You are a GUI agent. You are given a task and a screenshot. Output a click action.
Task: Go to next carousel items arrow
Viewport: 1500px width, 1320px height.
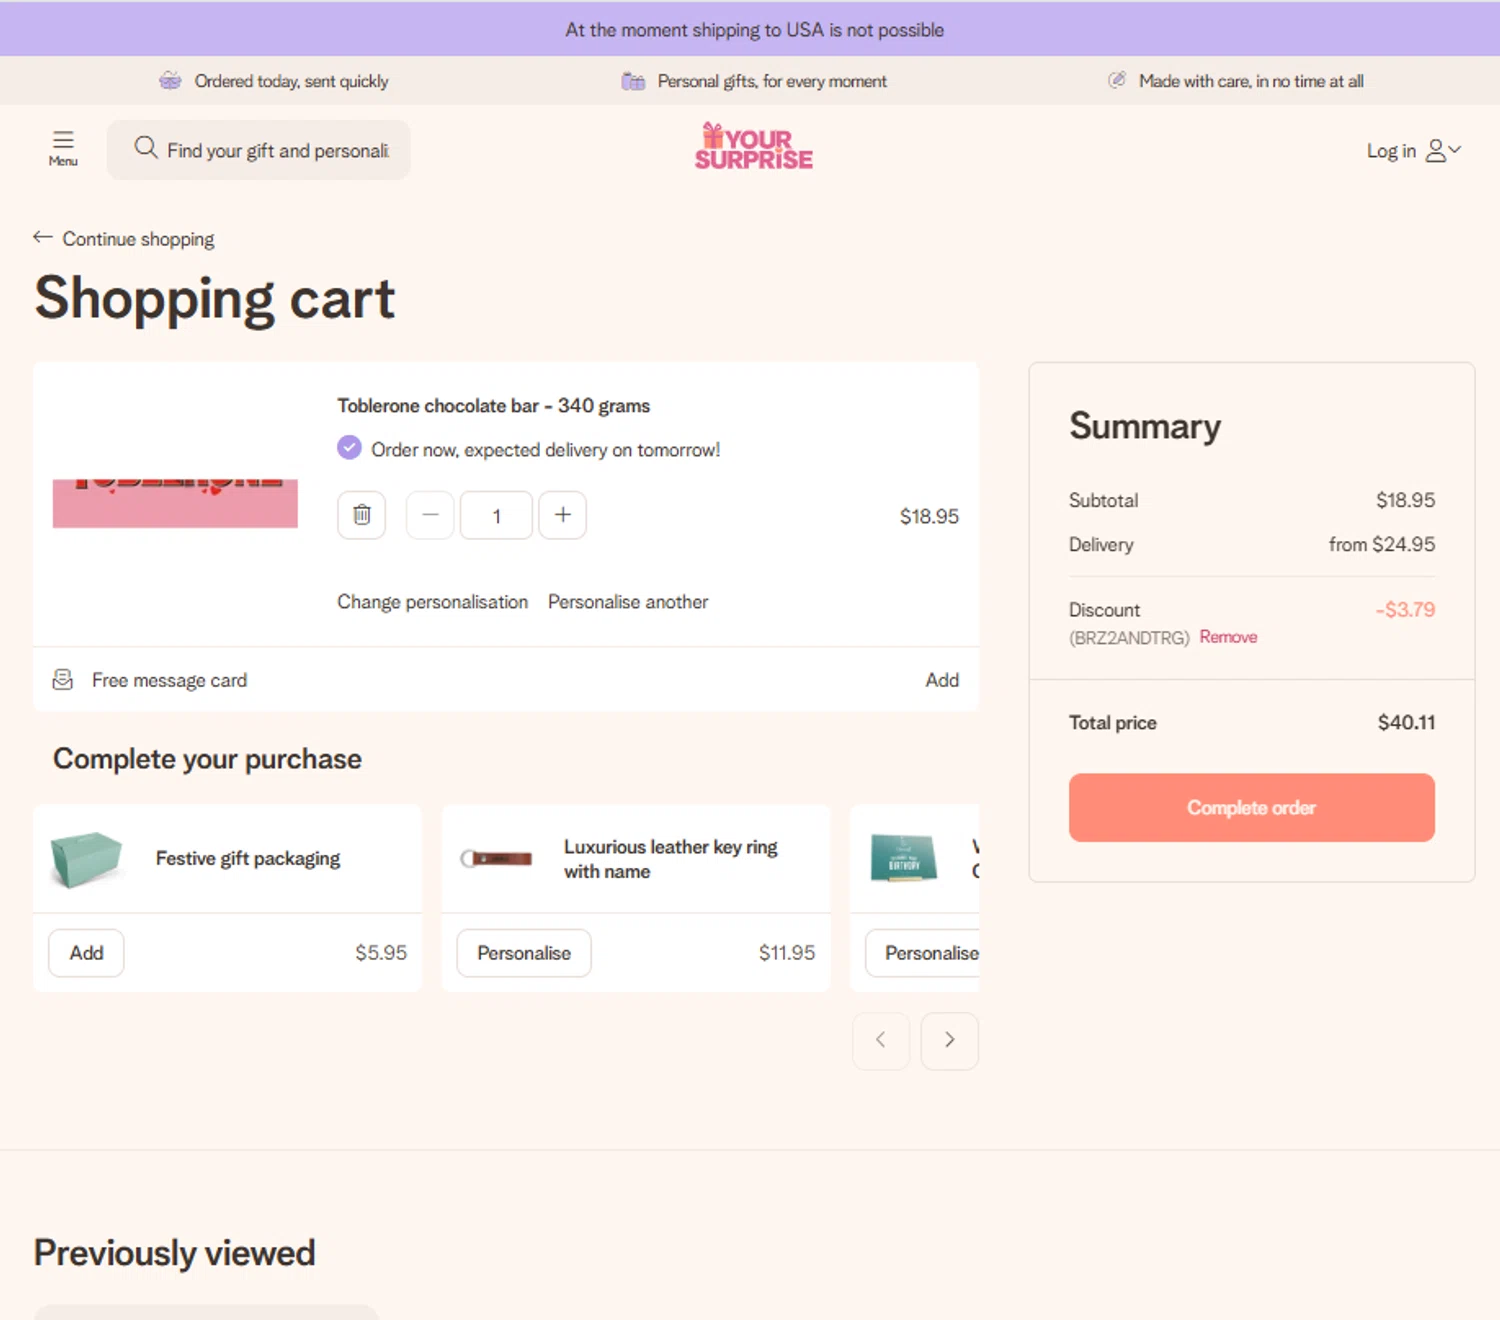949,1041
